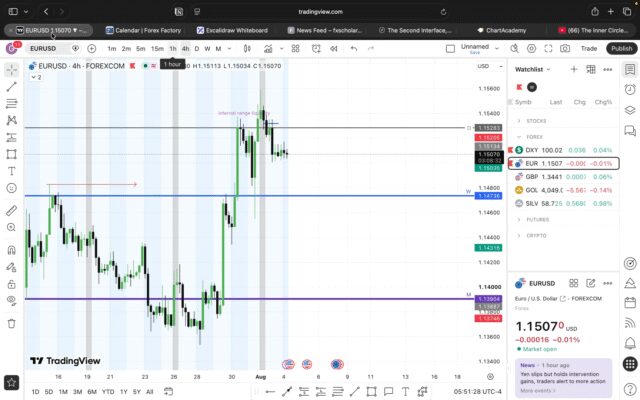The height and width of the screenshot is (400, 640).
Task: Undo the last chart action
Action: click(x=354, y=49)
